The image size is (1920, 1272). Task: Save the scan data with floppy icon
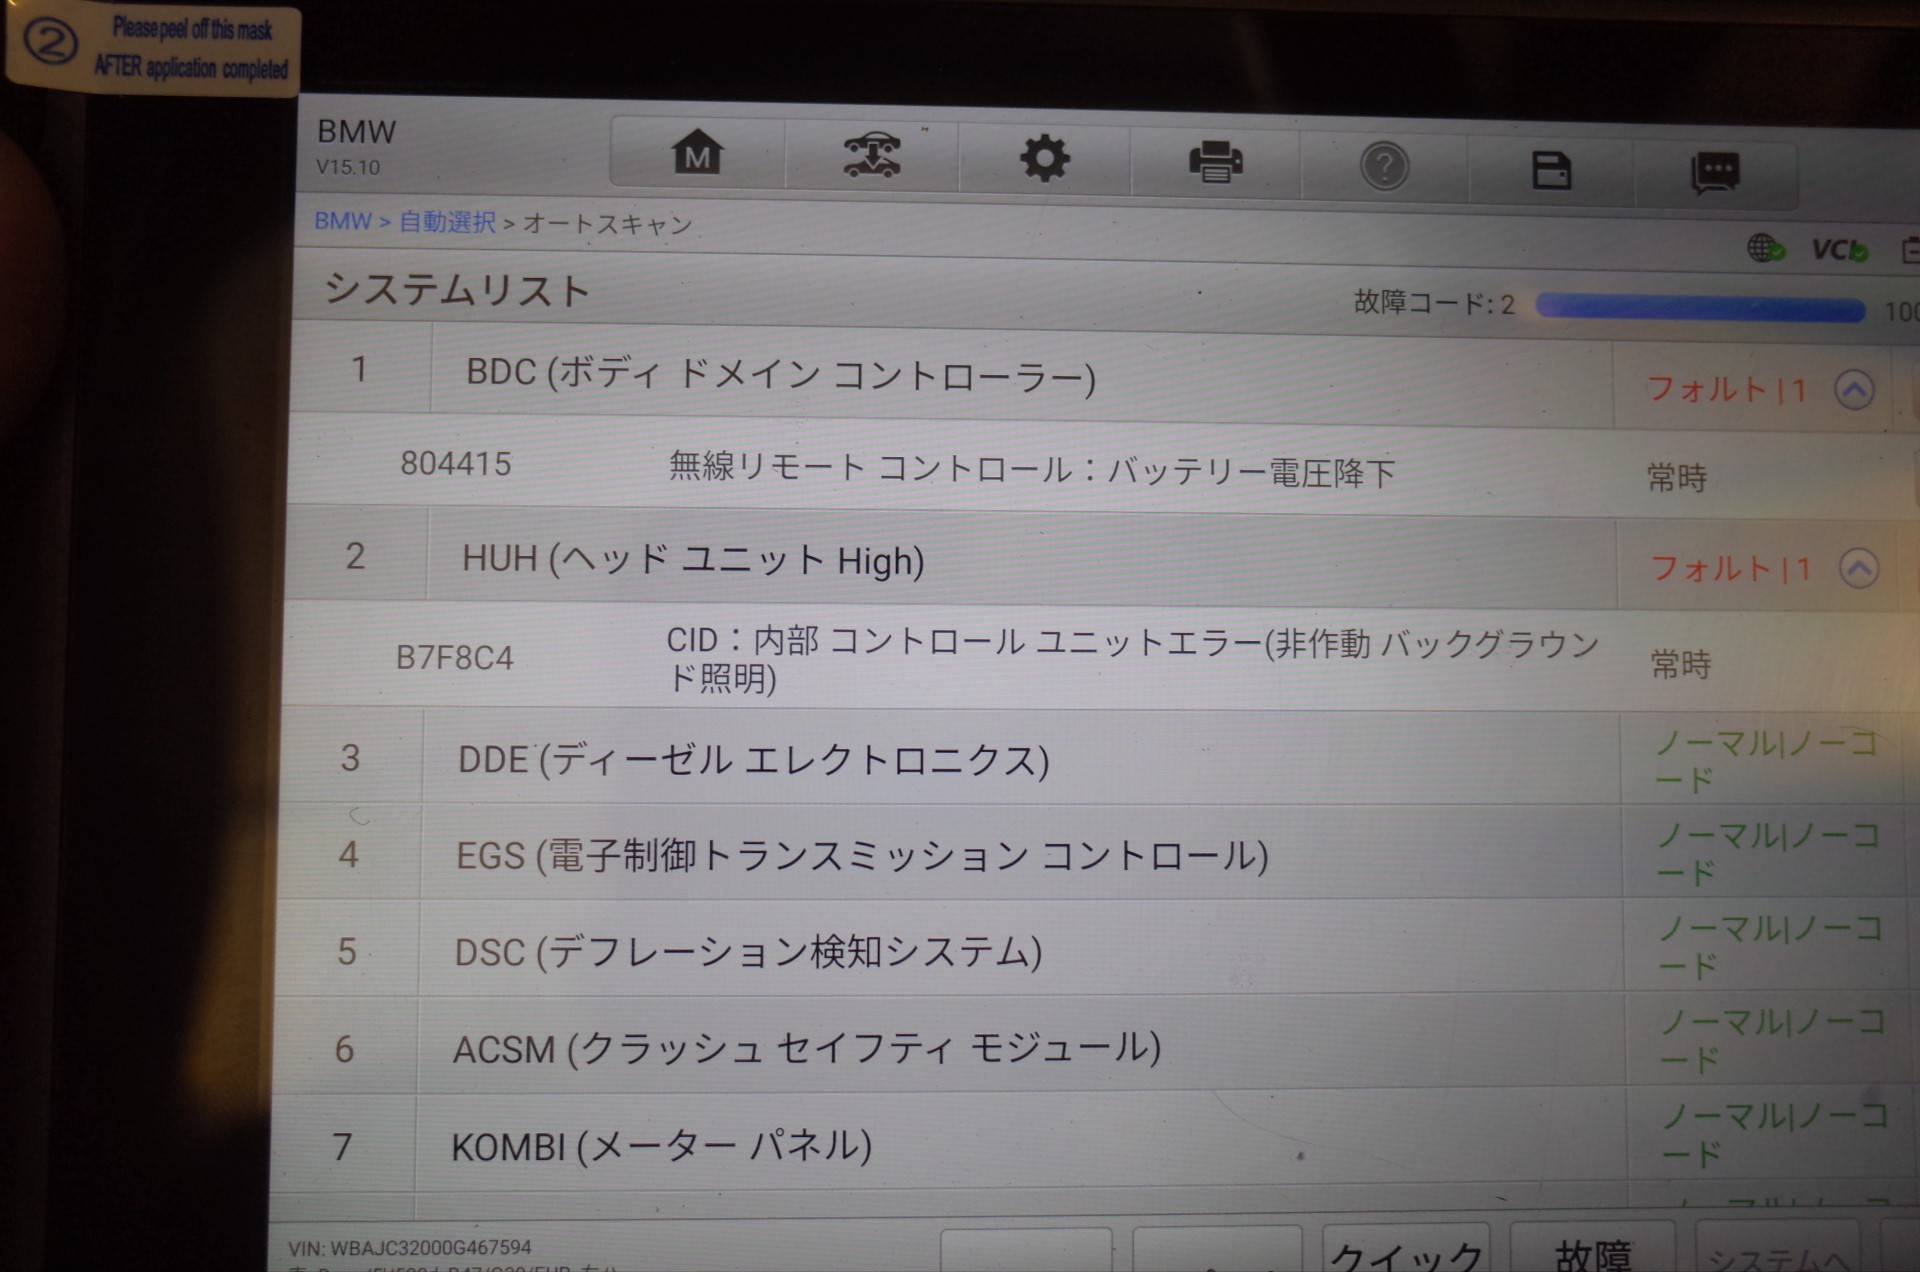click(1551, 170)
